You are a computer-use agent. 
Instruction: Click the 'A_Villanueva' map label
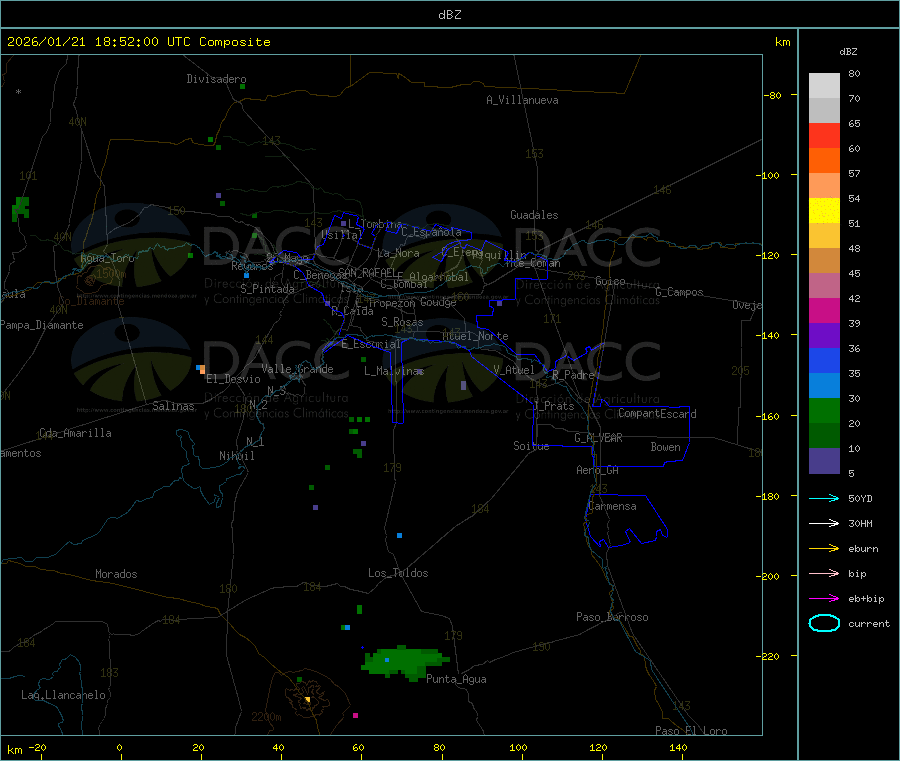click(522, 100)
